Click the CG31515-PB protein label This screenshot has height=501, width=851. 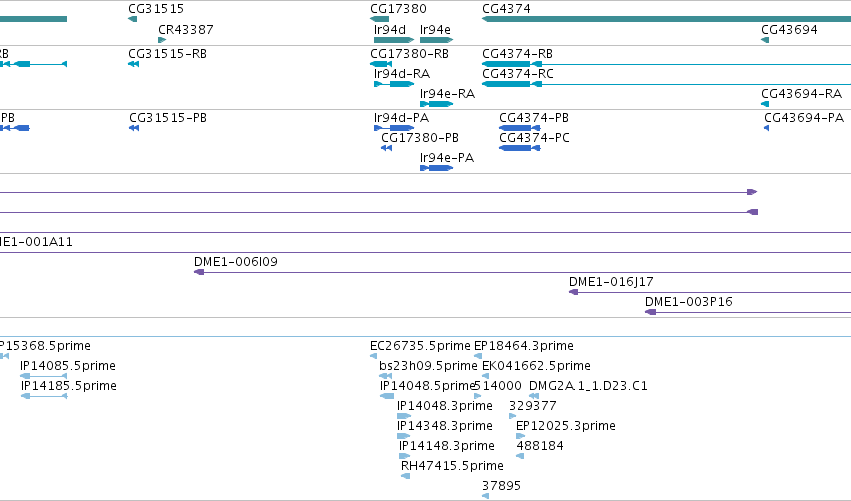coord(168,118)
